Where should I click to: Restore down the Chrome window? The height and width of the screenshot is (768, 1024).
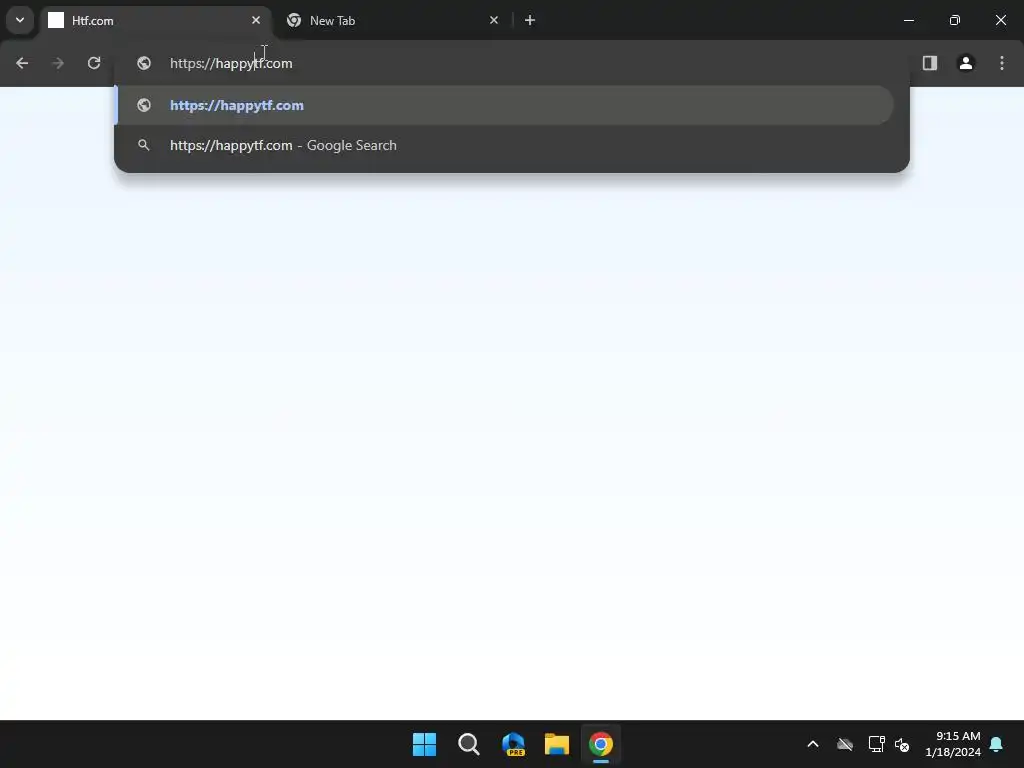point(955,20)
